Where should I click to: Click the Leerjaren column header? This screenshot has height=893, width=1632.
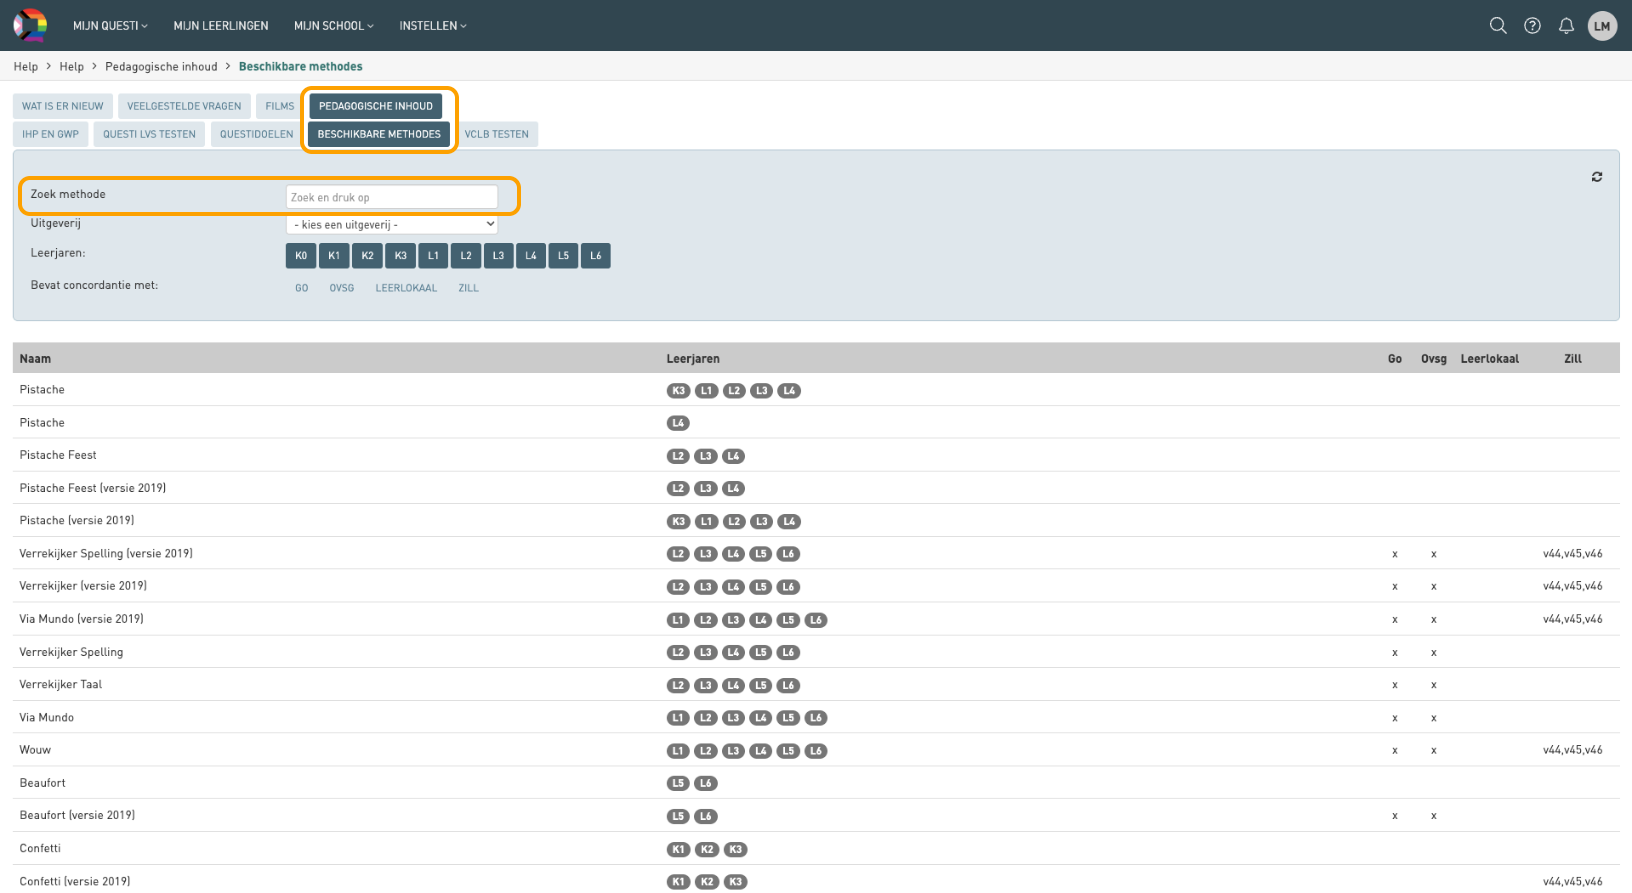click(693, 359)
